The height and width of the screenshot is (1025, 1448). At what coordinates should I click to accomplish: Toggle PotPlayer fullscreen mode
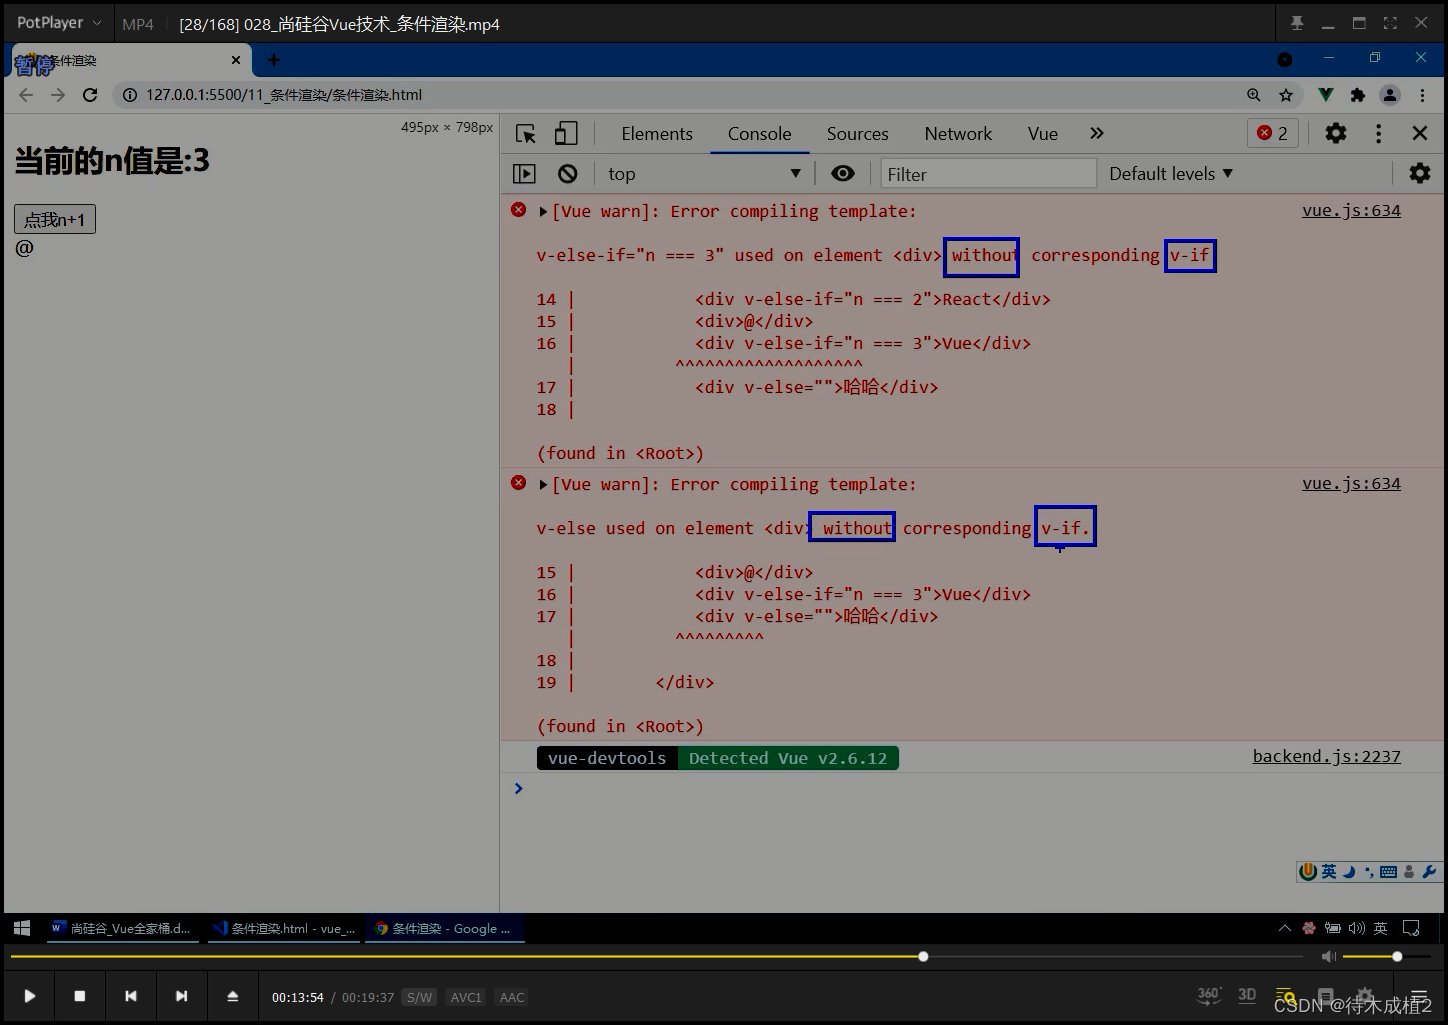[1390, 23]
